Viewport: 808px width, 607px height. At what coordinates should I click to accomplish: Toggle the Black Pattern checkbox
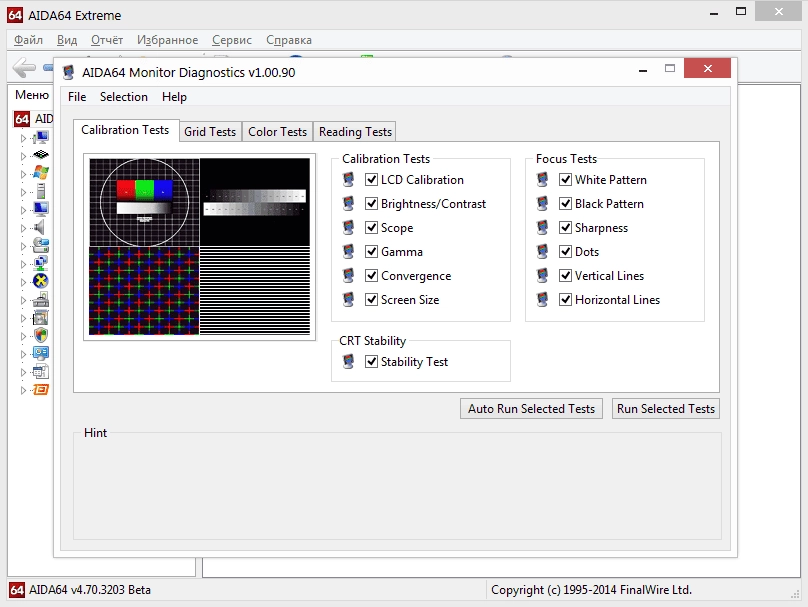(565, 204)
